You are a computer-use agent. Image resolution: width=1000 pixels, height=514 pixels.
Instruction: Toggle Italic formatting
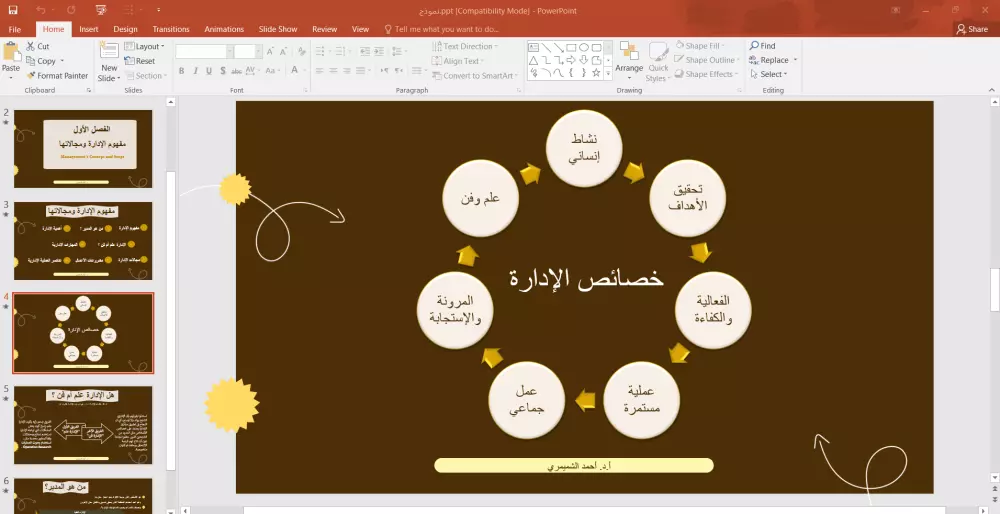[x=195, y=71]
